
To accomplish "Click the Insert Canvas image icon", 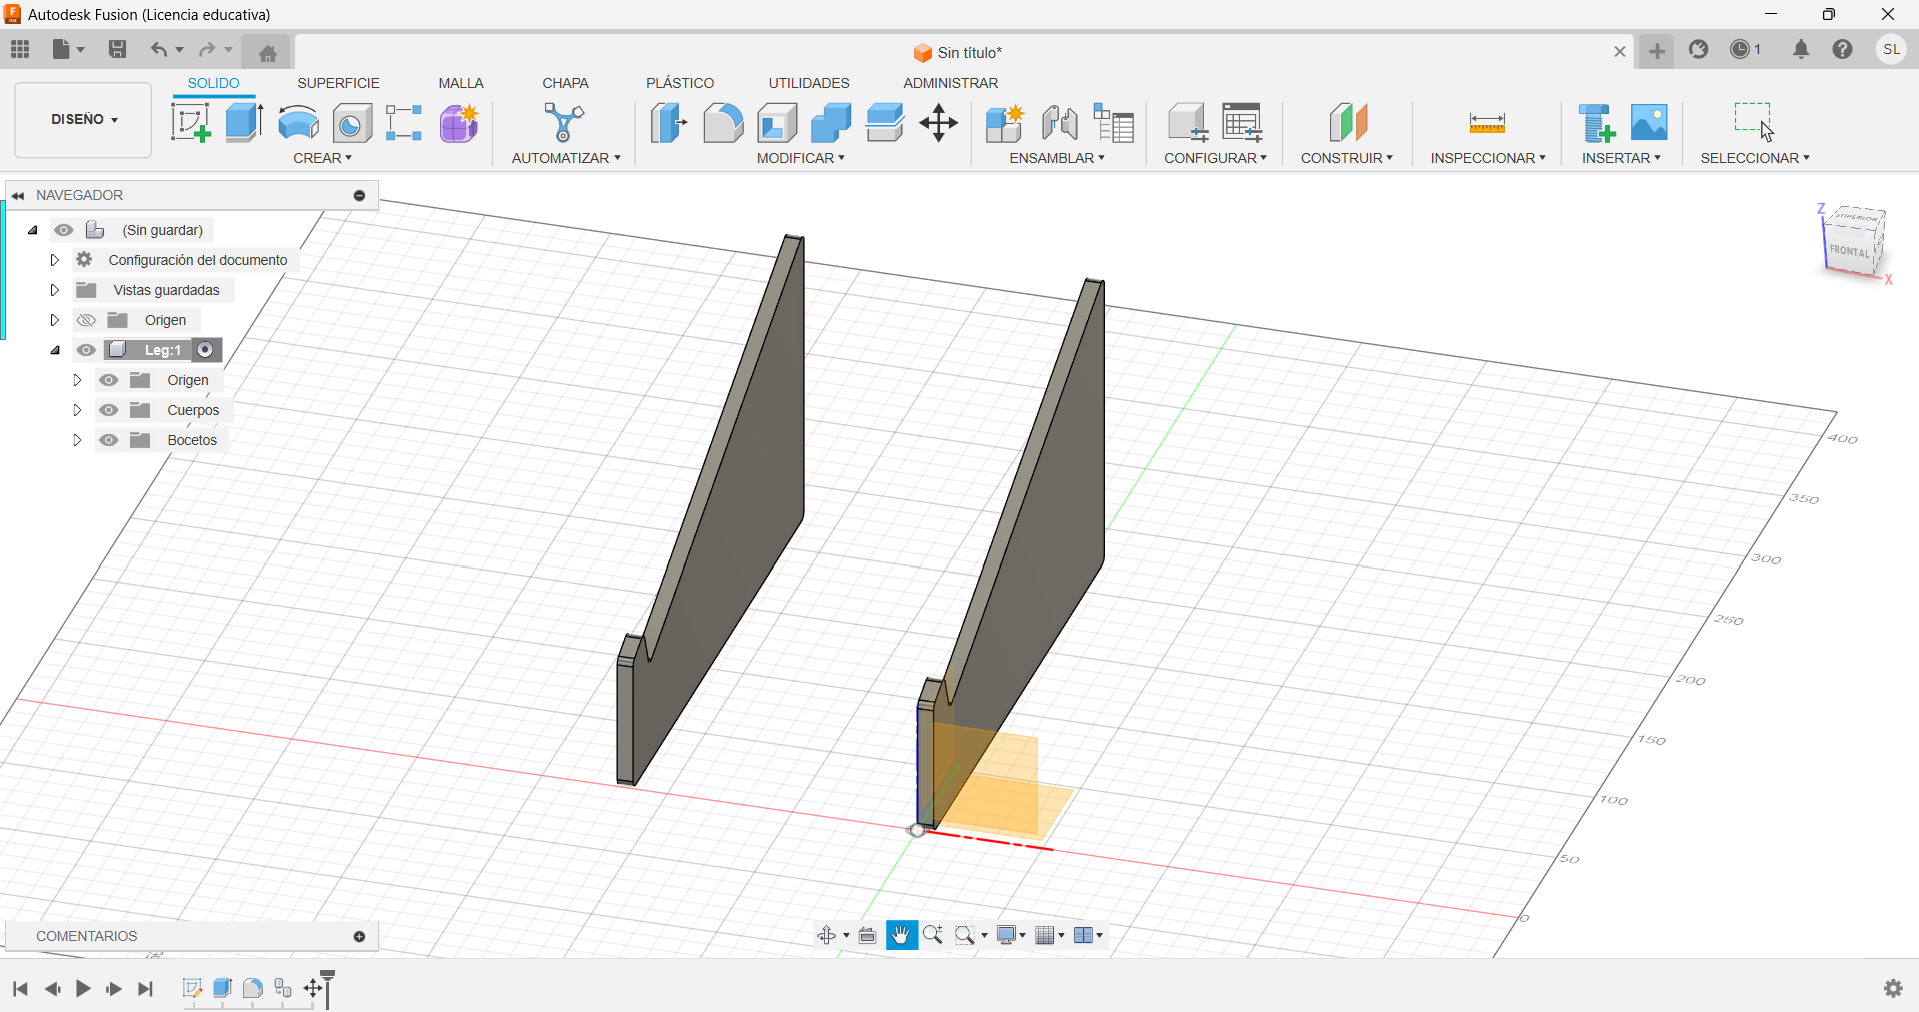I will (1649, 123).
